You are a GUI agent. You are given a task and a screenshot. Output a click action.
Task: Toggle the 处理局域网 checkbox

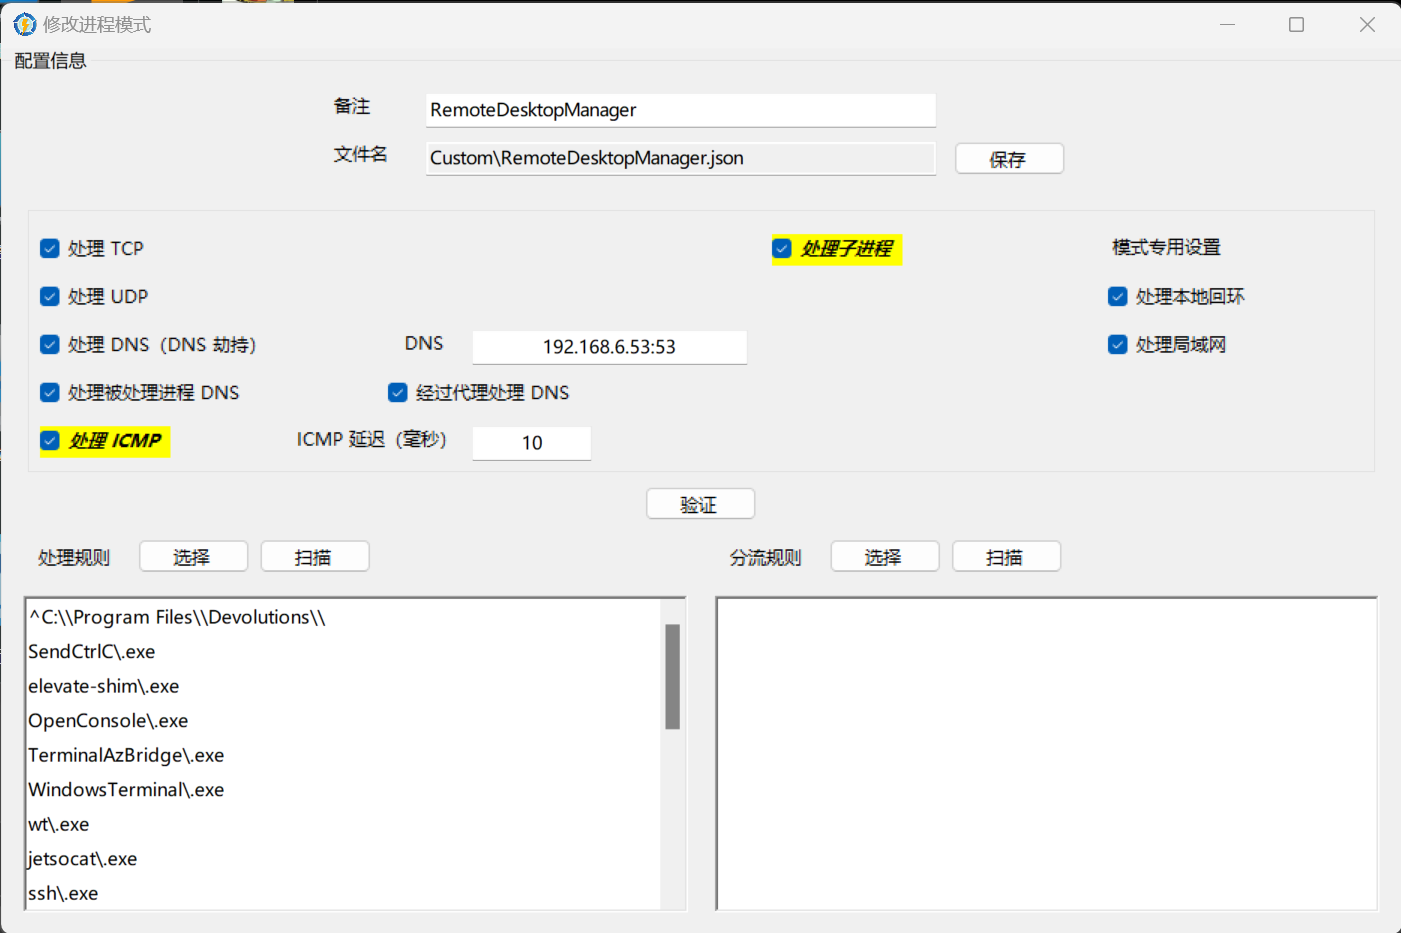click(1118, 345)
